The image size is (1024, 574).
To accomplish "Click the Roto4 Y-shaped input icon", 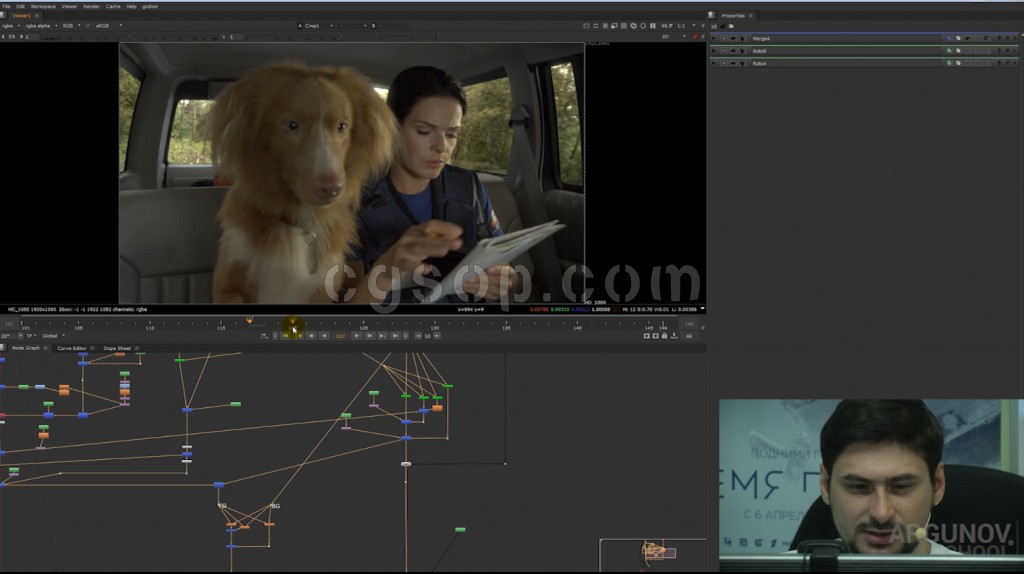I will click(742, 63).
